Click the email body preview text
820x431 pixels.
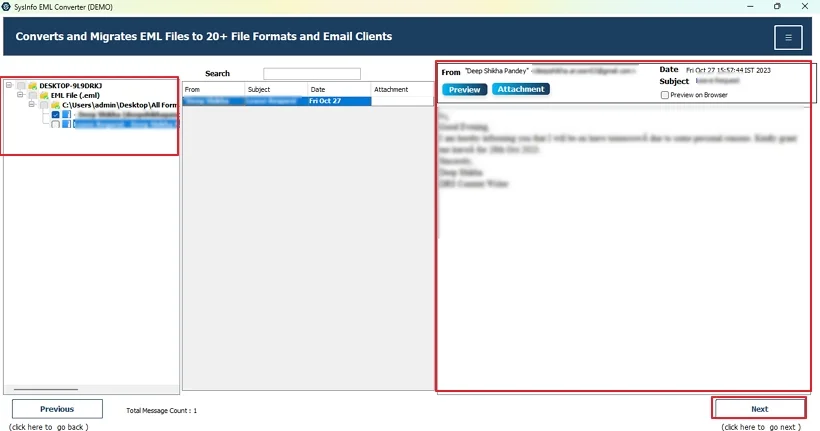pyautogui.click(x=617, y=150)
